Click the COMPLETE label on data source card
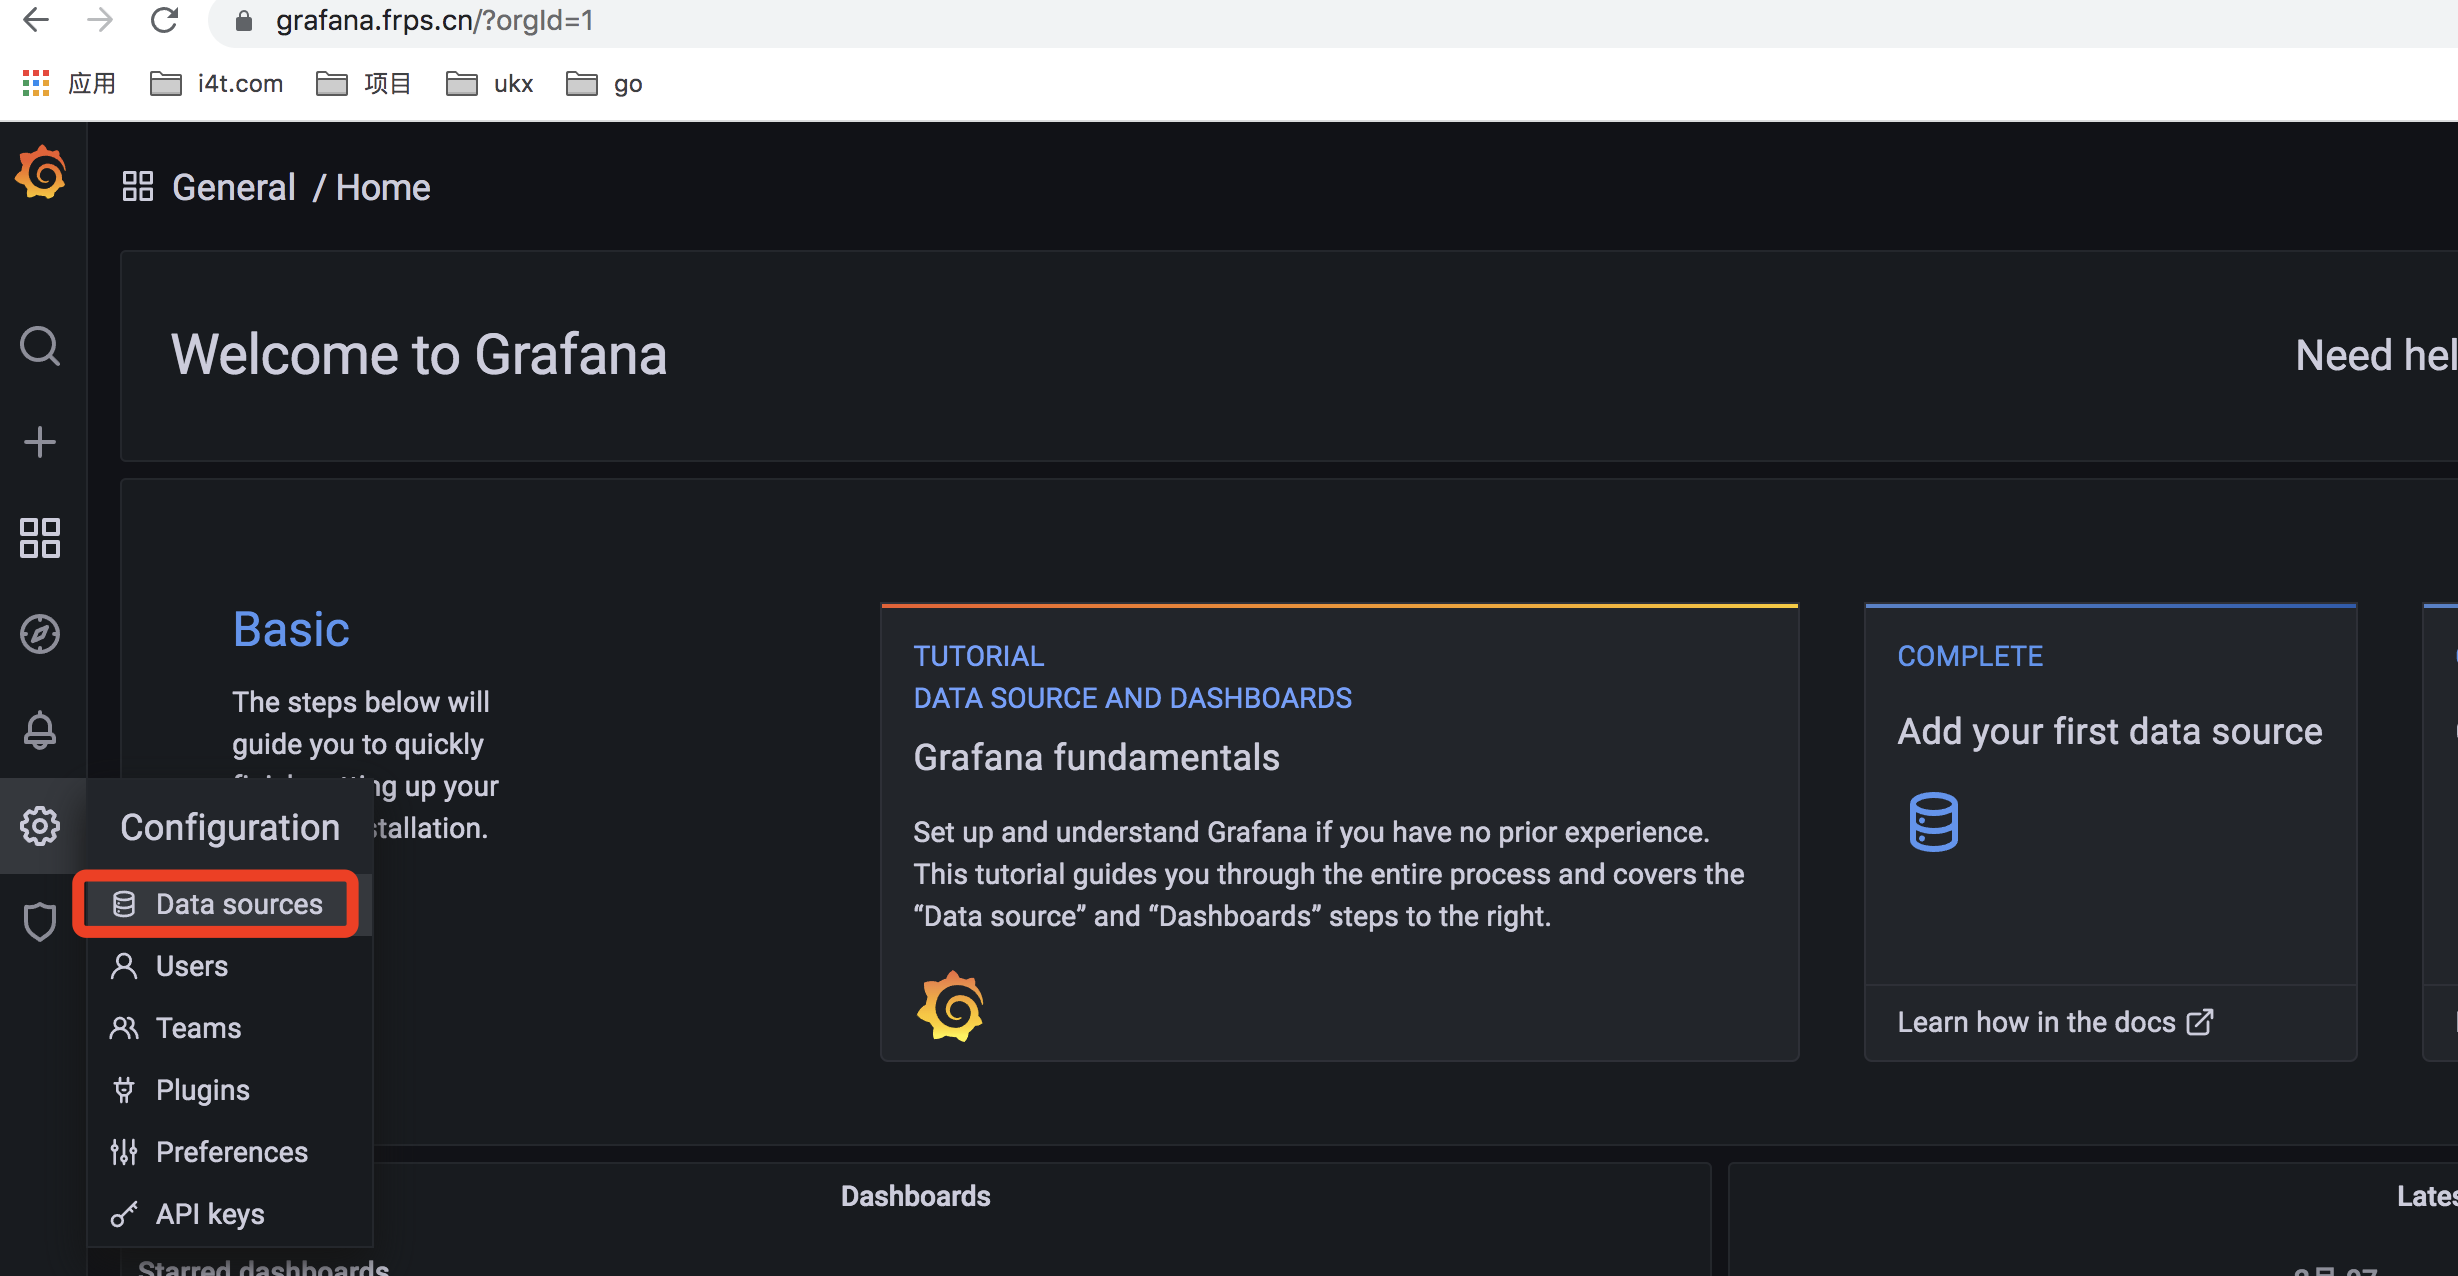2458x1276 pixels. click(x=1970, y=656)
